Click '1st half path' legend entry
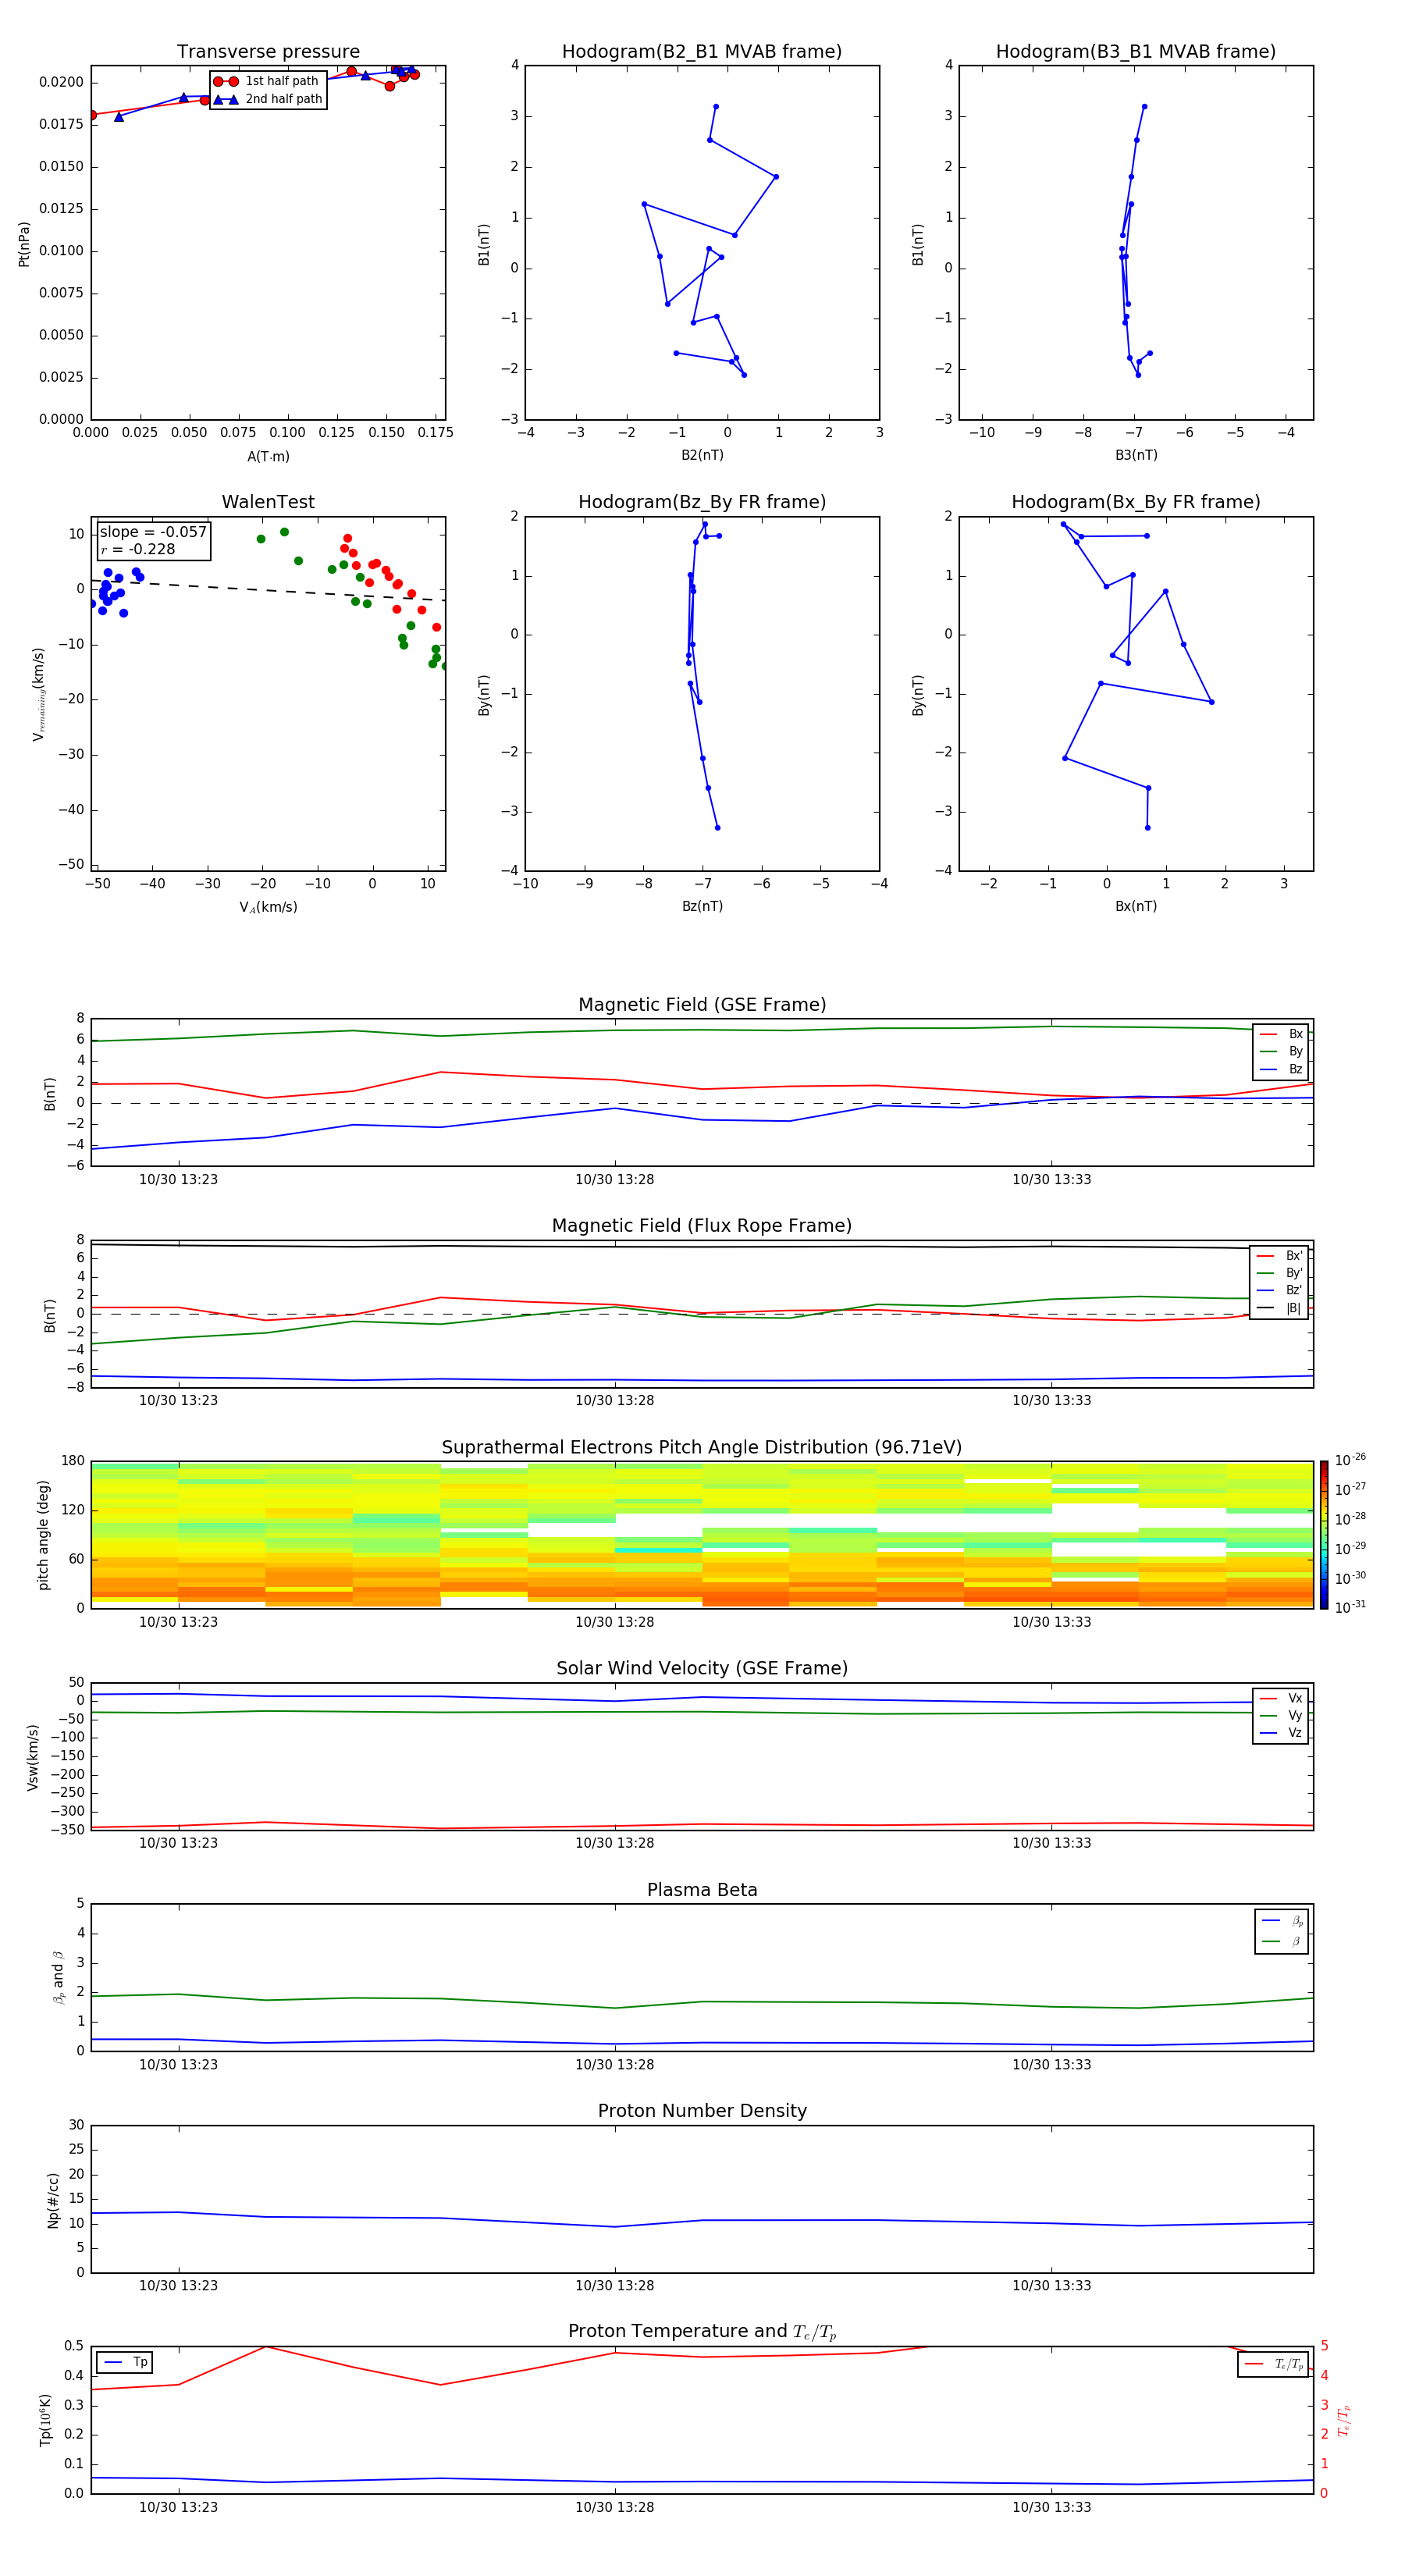 click(267, 81)
